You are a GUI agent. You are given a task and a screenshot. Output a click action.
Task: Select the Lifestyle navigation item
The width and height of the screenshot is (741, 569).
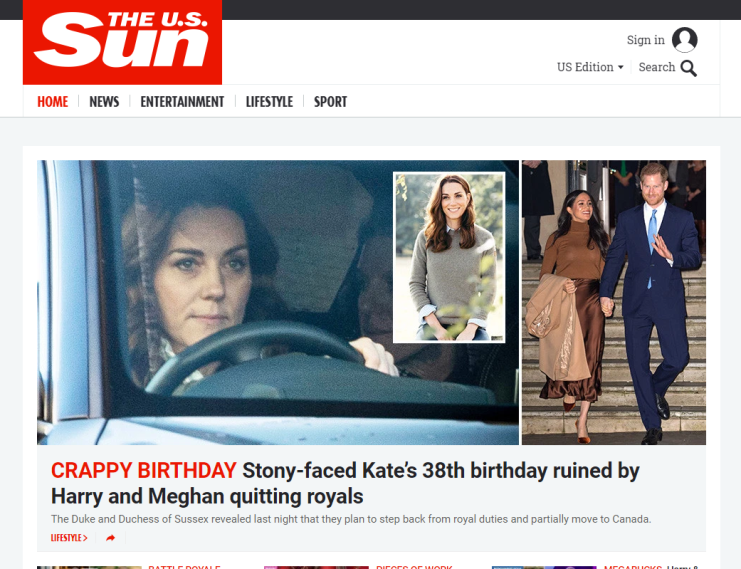[x=269, y=101]
